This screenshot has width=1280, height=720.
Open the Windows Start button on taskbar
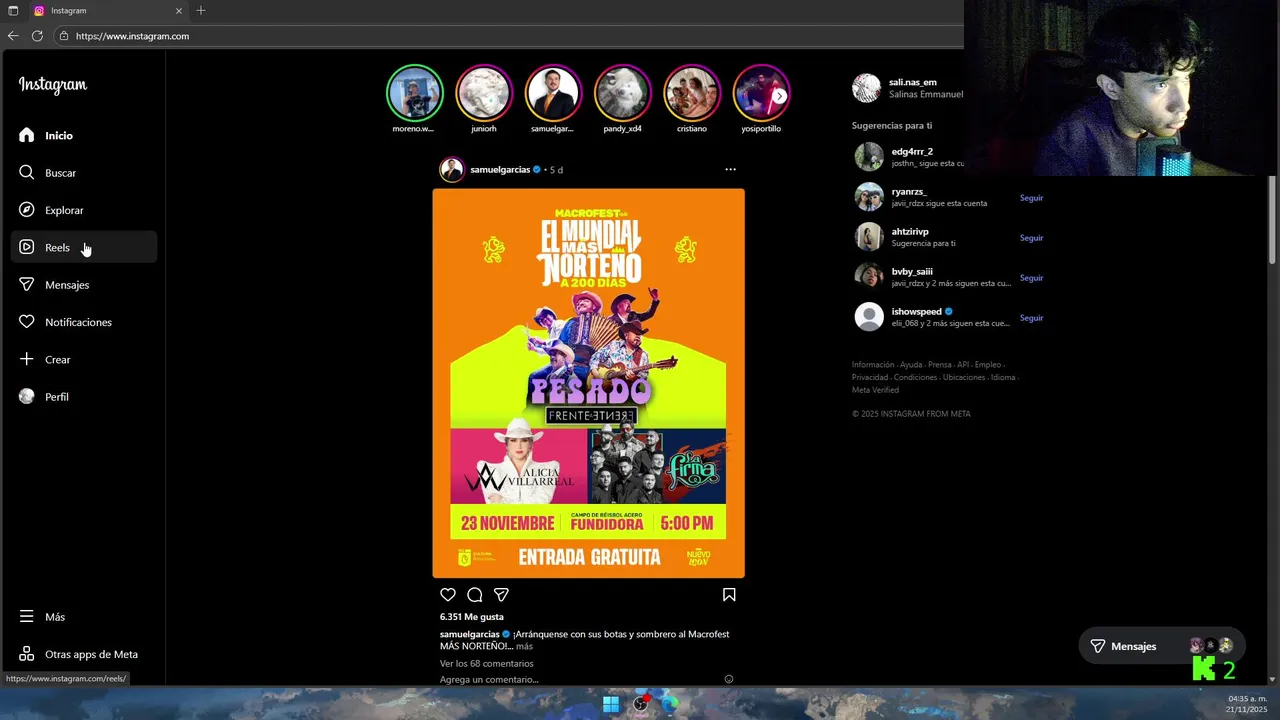pyautogui.click(x=611, y=704)
